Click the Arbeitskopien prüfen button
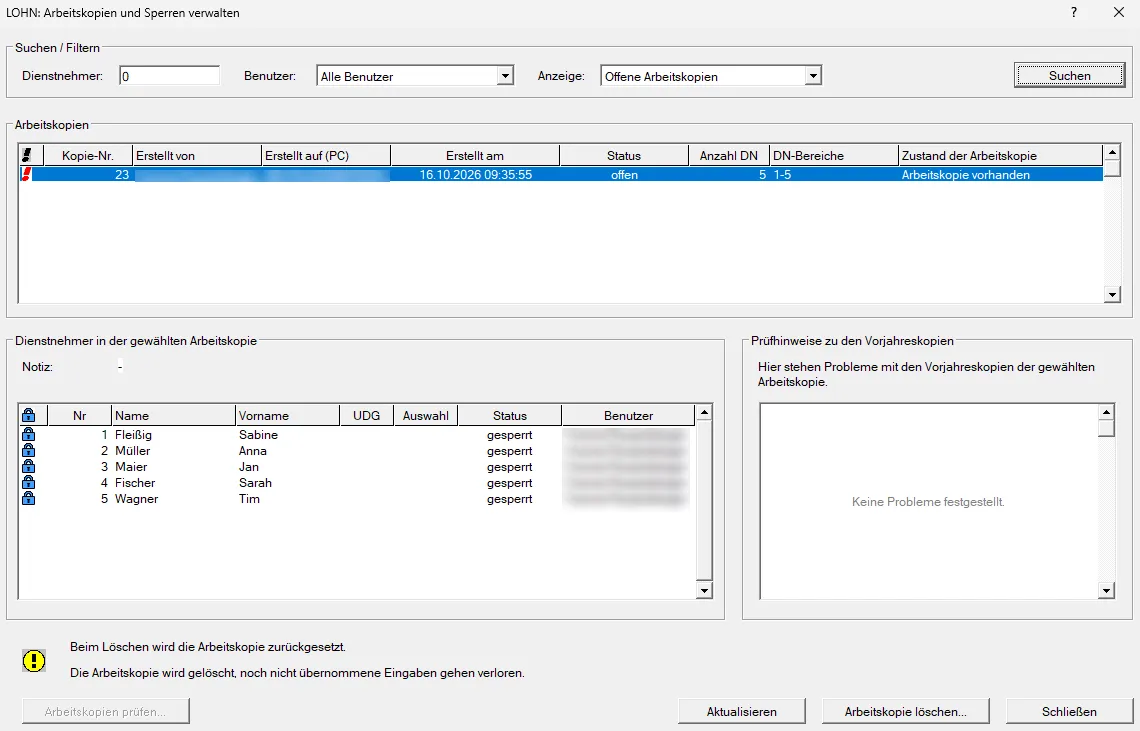This screenshot has width=1140, height=731. pyautogui.click(x=105, y=711)
